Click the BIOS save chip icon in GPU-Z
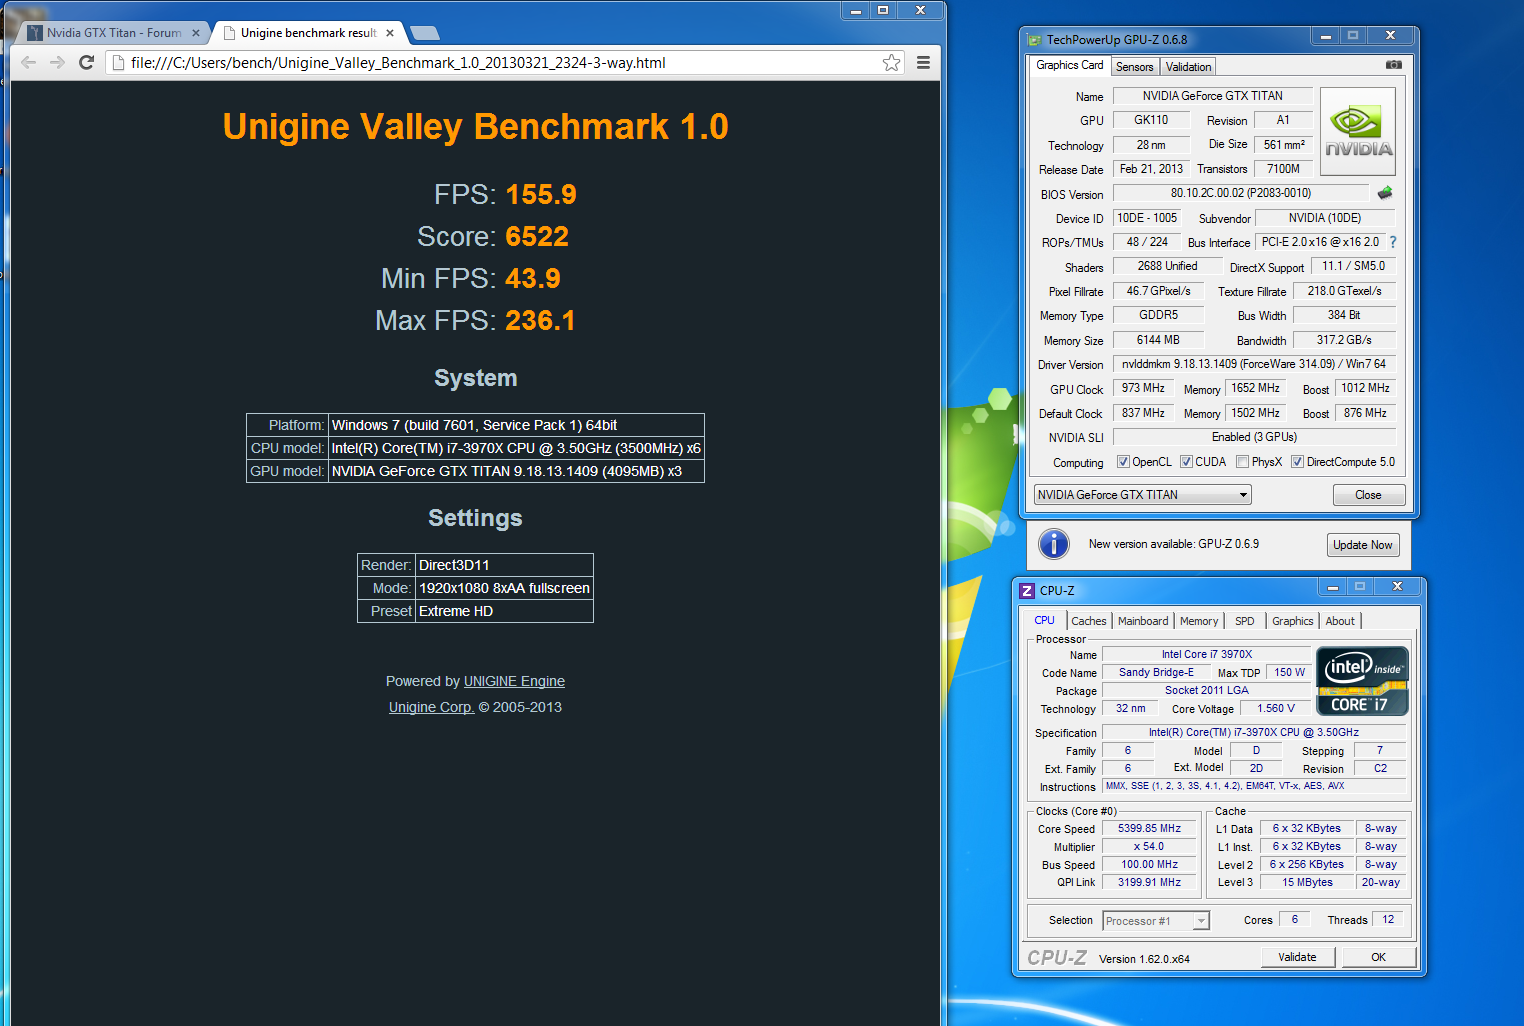The height and width of the screenshot is (1026, 1524). pos(1385,193)
